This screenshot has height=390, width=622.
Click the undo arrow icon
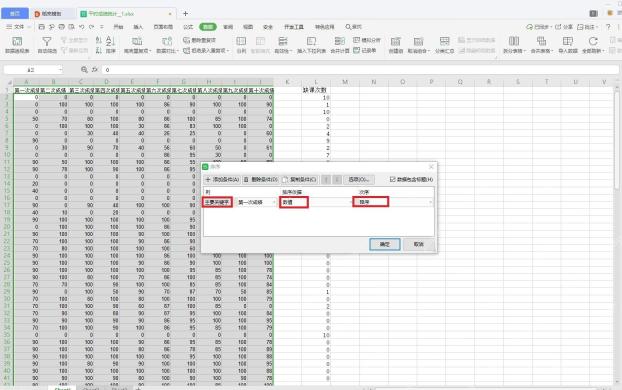point(81,27)
